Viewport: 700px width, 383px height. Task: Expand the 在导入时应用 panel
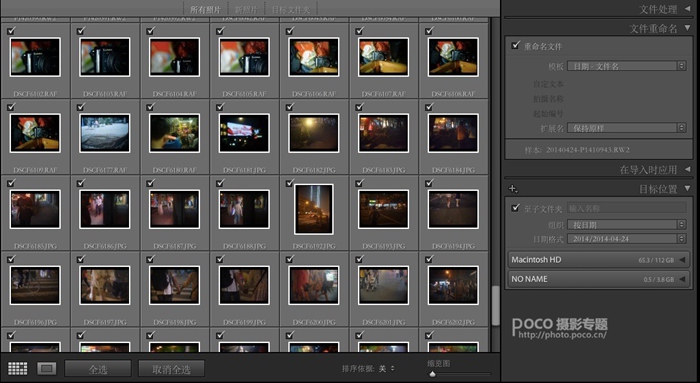click(688, 169)
